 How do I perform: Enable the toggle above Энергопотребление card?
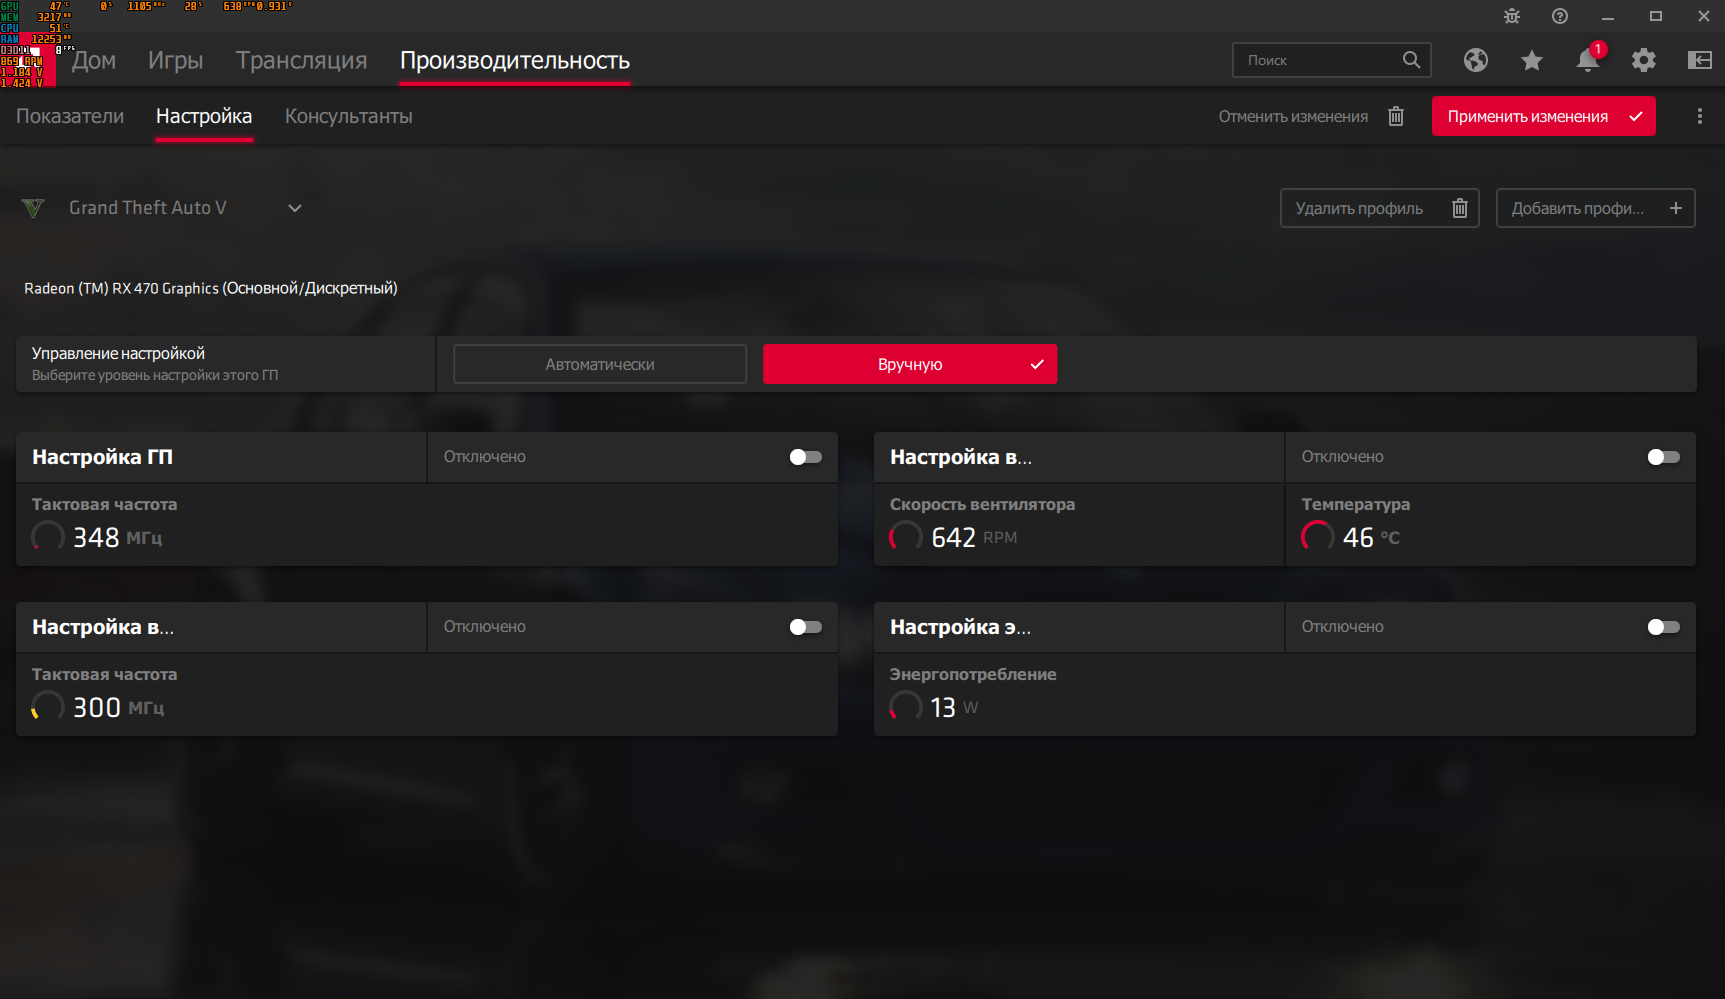pyautogui.click(x=1664, y=627)
